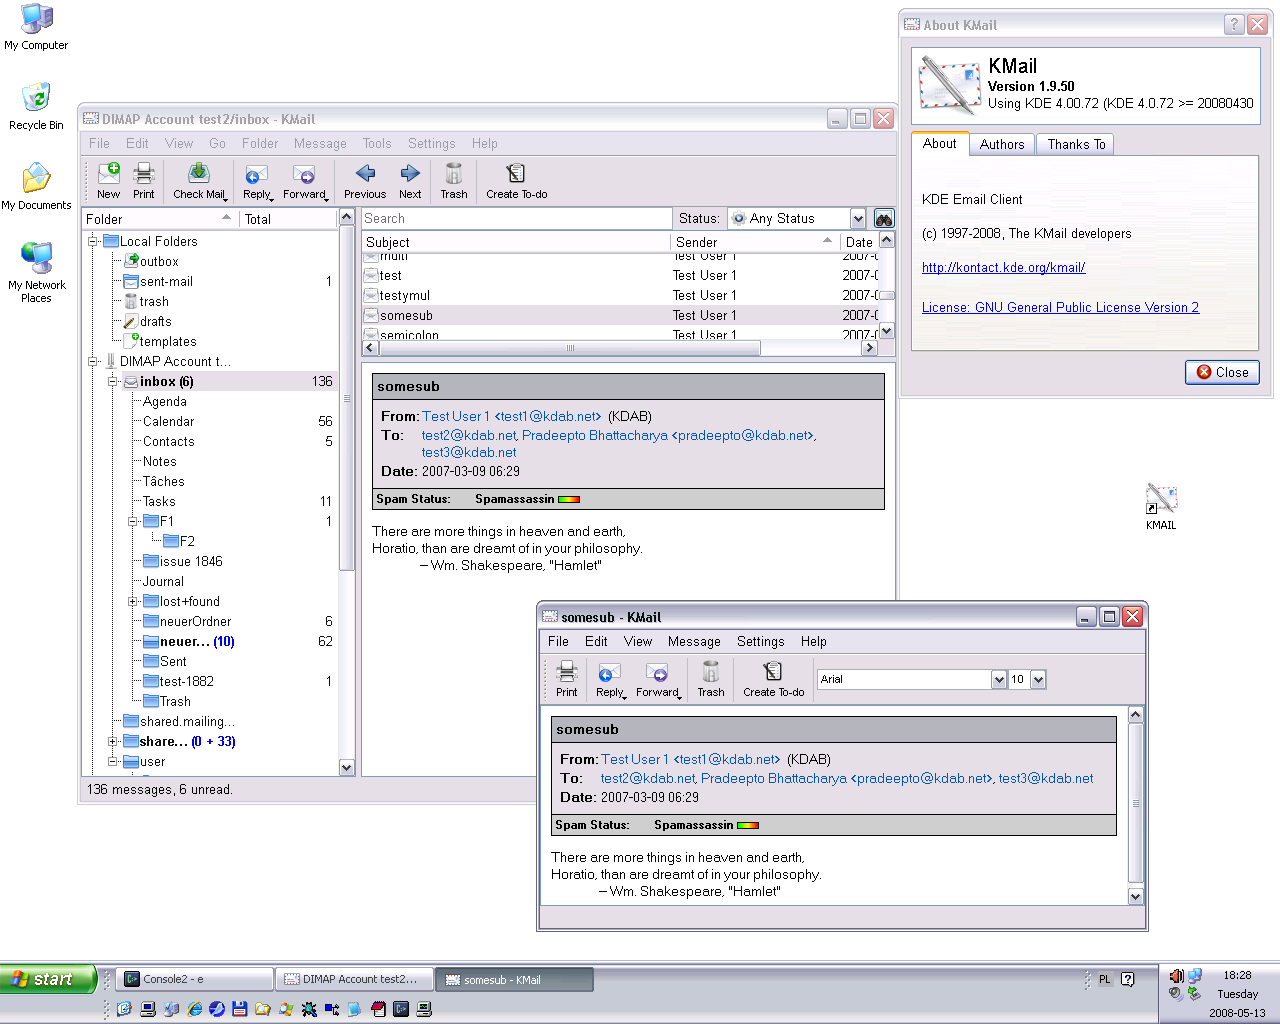Switch to the Thanks To tab
Screen dimensions: 1280x1024
click(1076, 145)
